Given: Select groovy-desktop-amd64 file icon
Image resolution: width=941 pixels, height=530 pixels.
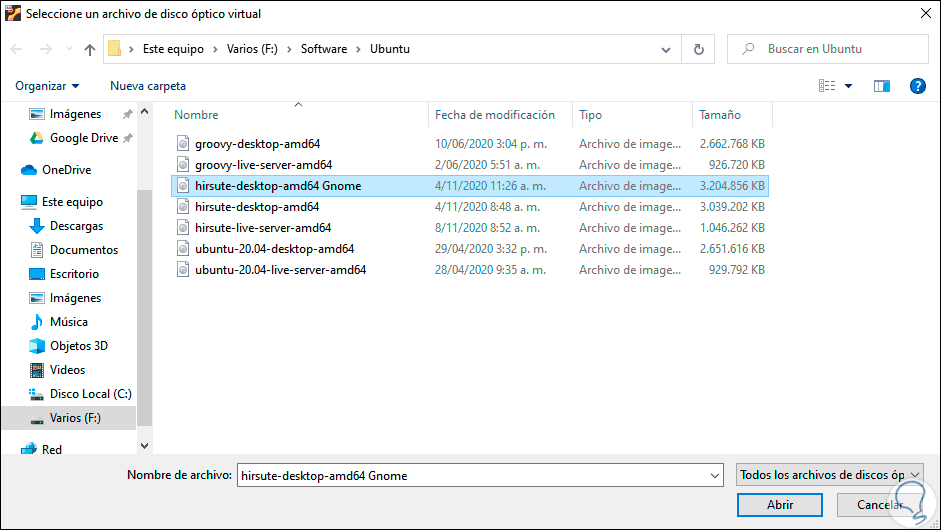Looking at the screenshot, I should click(183, 143).
